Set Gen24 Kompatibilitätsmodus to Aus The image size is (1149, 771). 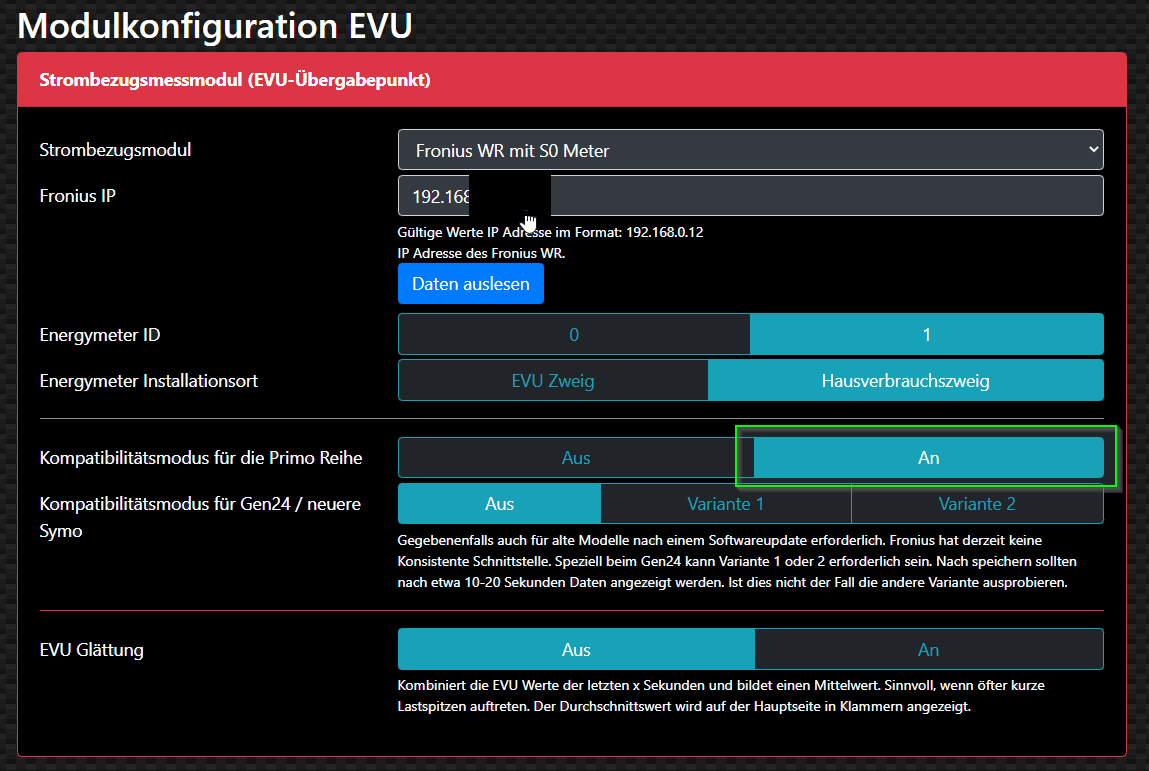tap(499, 504)
